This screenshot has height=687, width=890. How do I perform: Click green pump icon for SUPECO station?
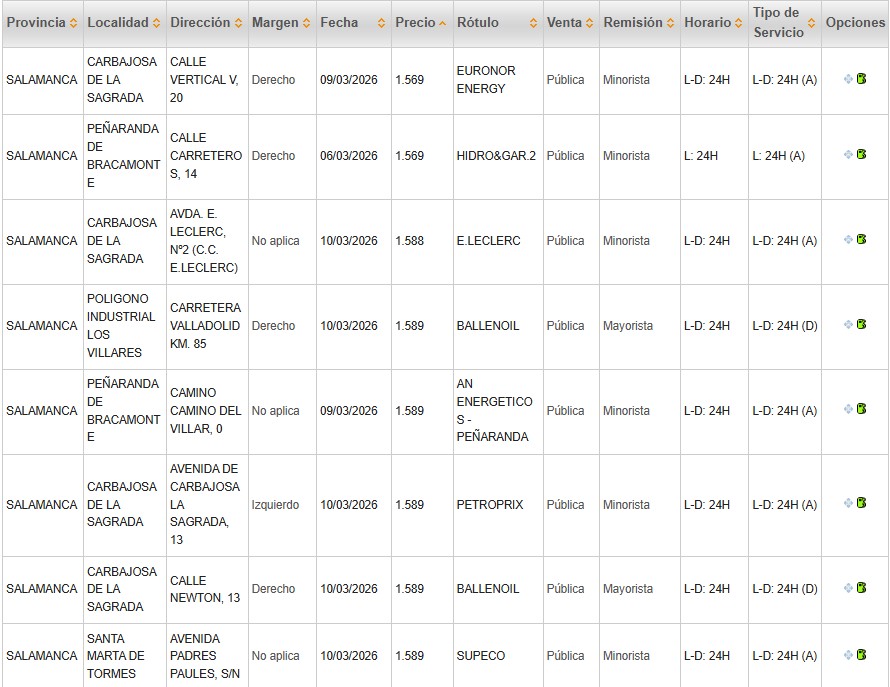(x=862, y=655)
